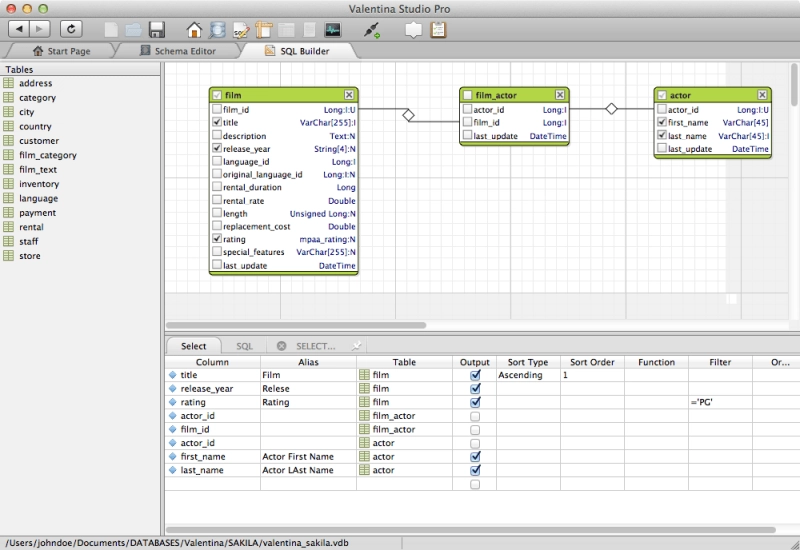The height and width of the screenshot is (550, 800).
Task: Toggle select-all checkbox in film_actor header
Action: [467, 95]
